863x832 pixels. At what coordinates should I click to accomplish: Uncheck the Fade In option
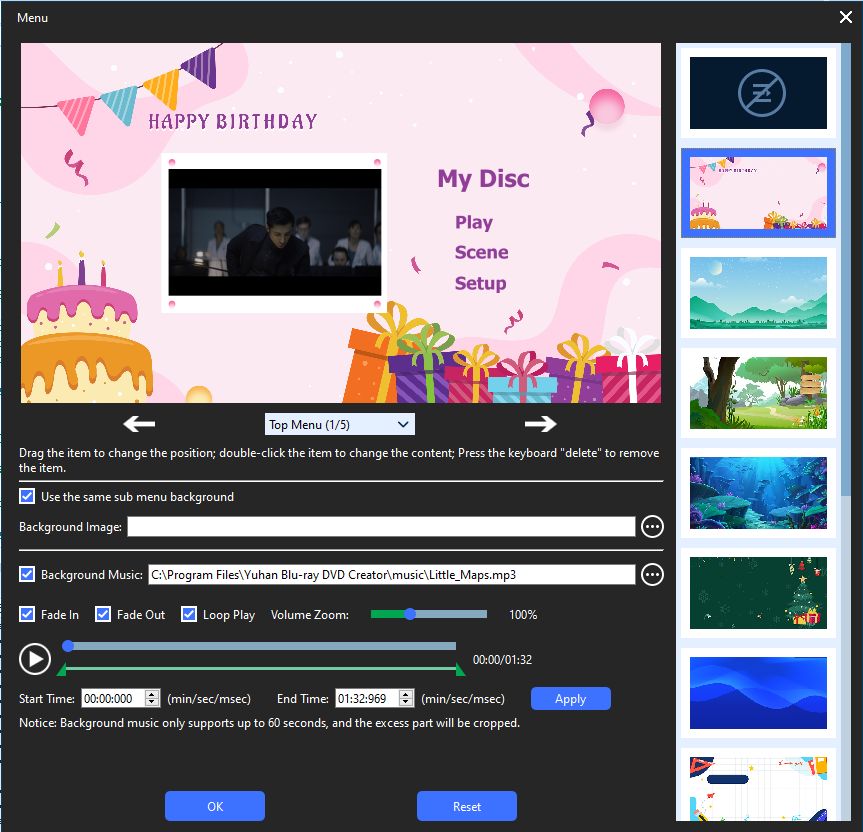click(28, 615)
